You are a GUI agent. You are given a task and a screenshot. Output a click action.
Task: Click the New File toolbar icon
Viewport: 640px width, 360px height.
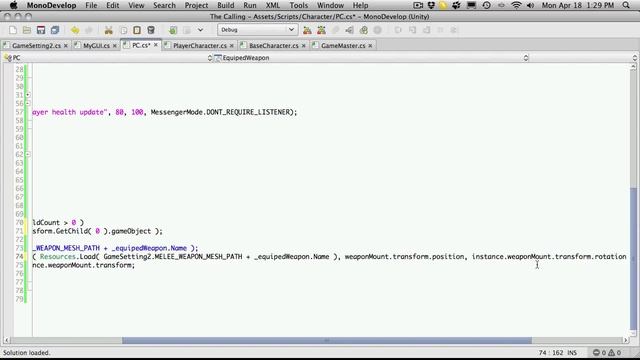click(13, 30)
